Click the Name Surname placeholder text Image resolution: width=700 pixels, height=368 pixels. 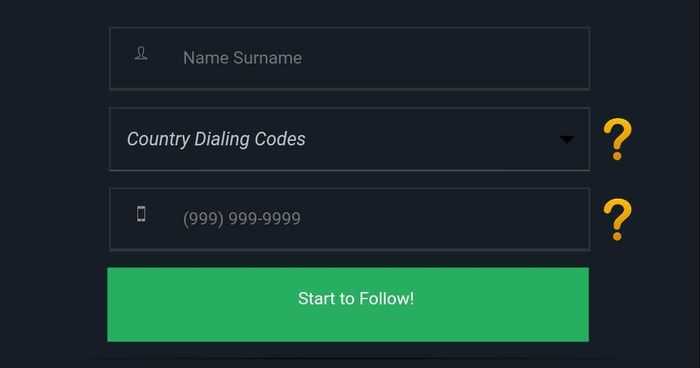[242, 58]
